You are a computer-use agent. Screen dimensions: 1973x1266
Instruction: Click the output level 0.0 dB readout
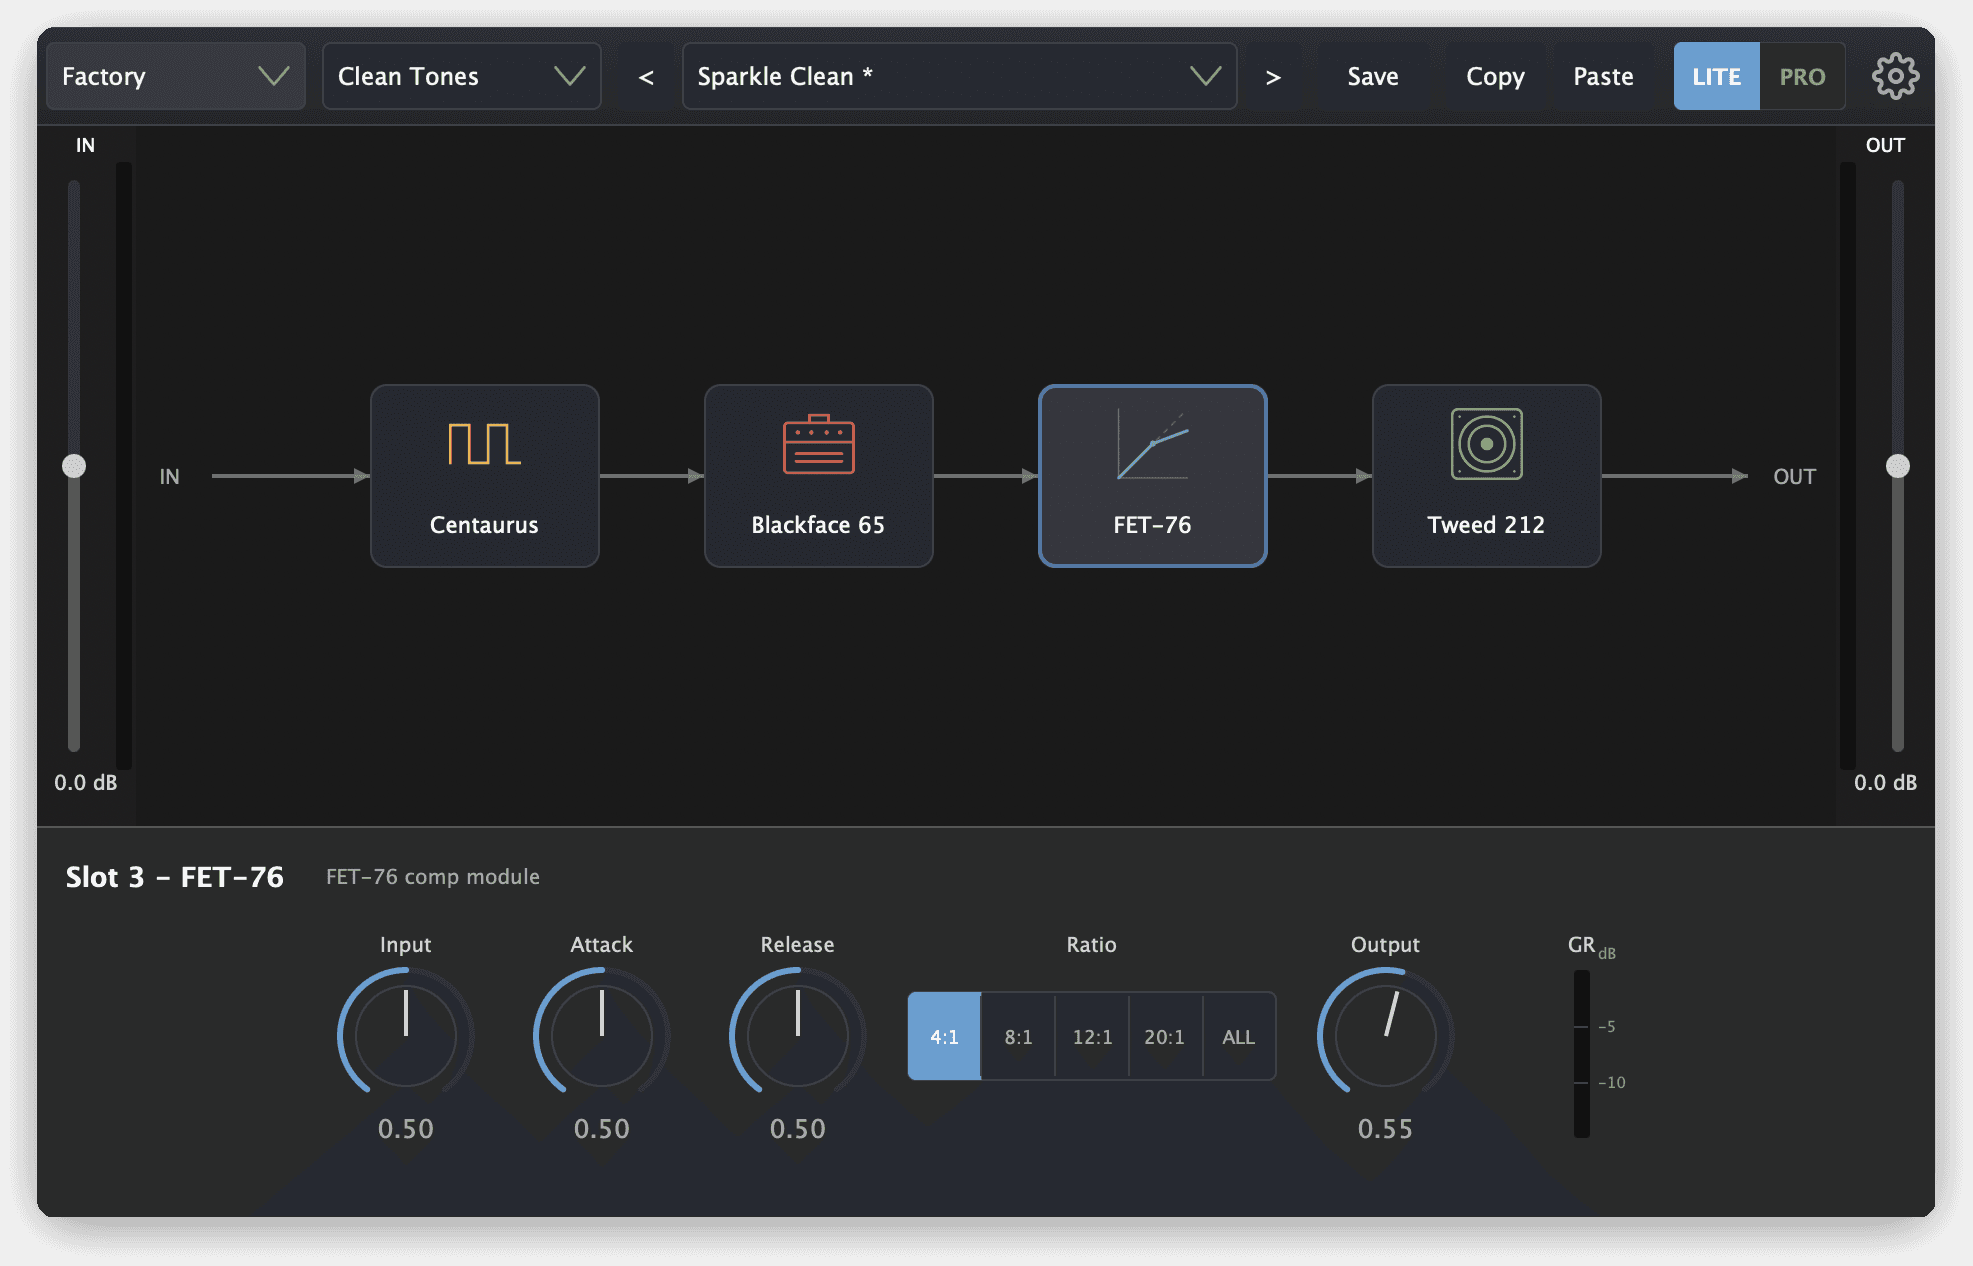pos(1885,782)
